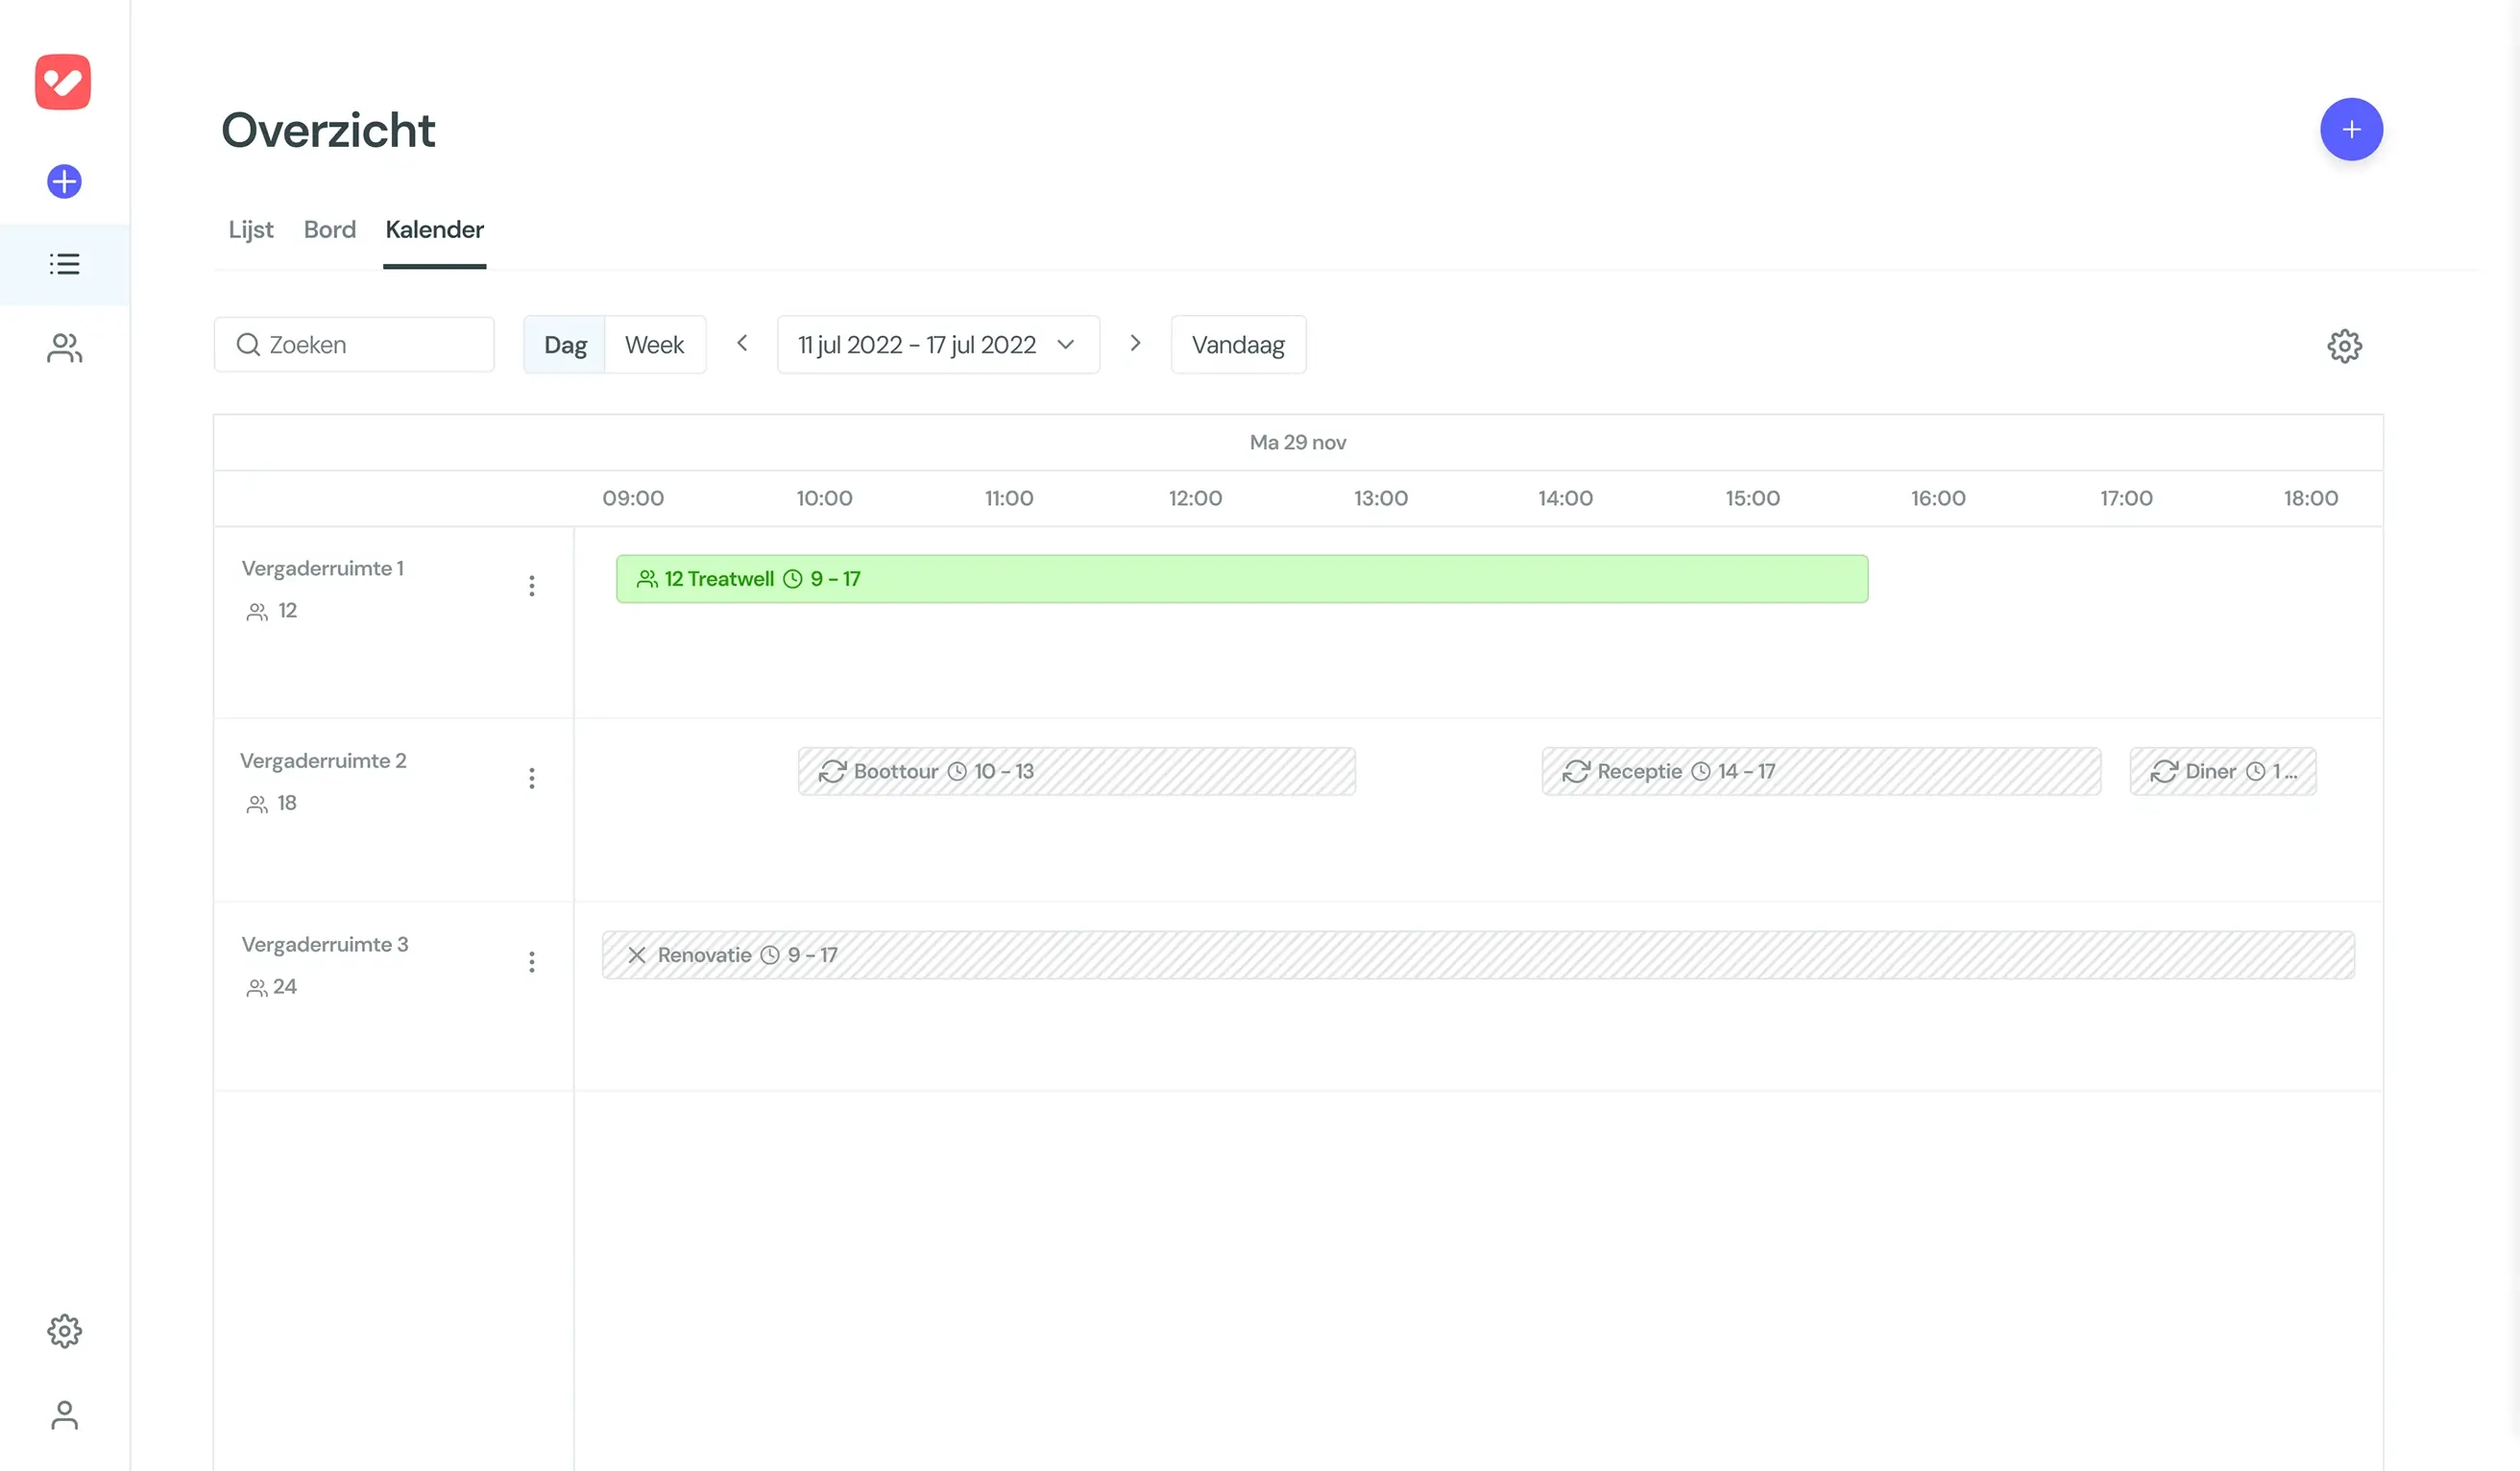Select the people icon in the sidebar
The height and width of the screenshot is (1471, 2520).
(x=64, y=348)
